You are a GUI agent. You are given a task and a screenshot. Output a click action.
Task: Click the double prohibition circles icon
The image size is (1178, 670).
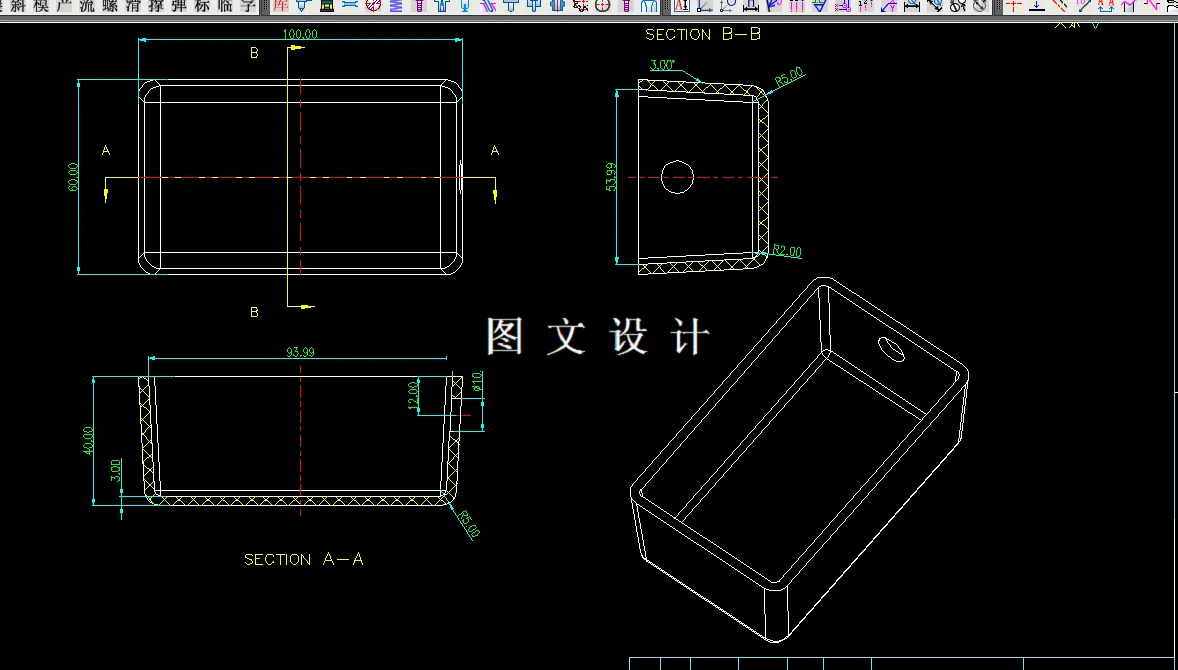(958, 5)
